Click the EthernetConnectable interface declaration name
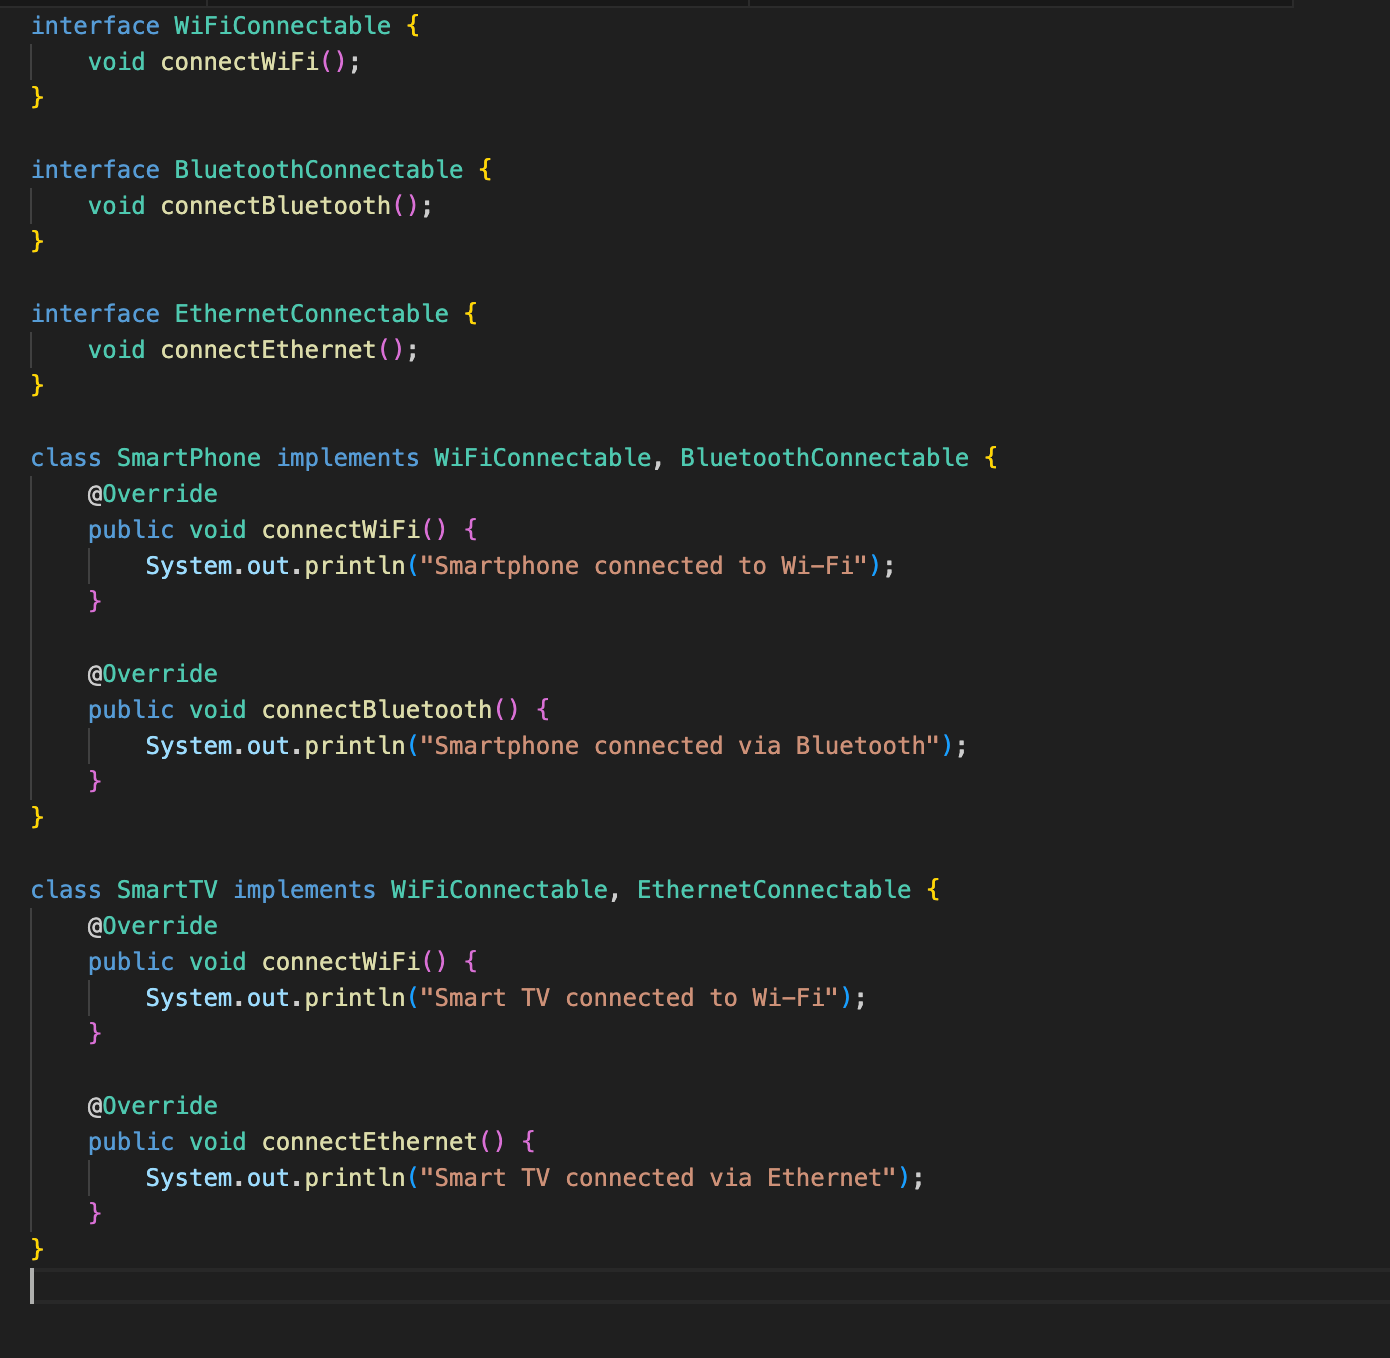The image size is (1390, 1358). (x=311, y=314)
